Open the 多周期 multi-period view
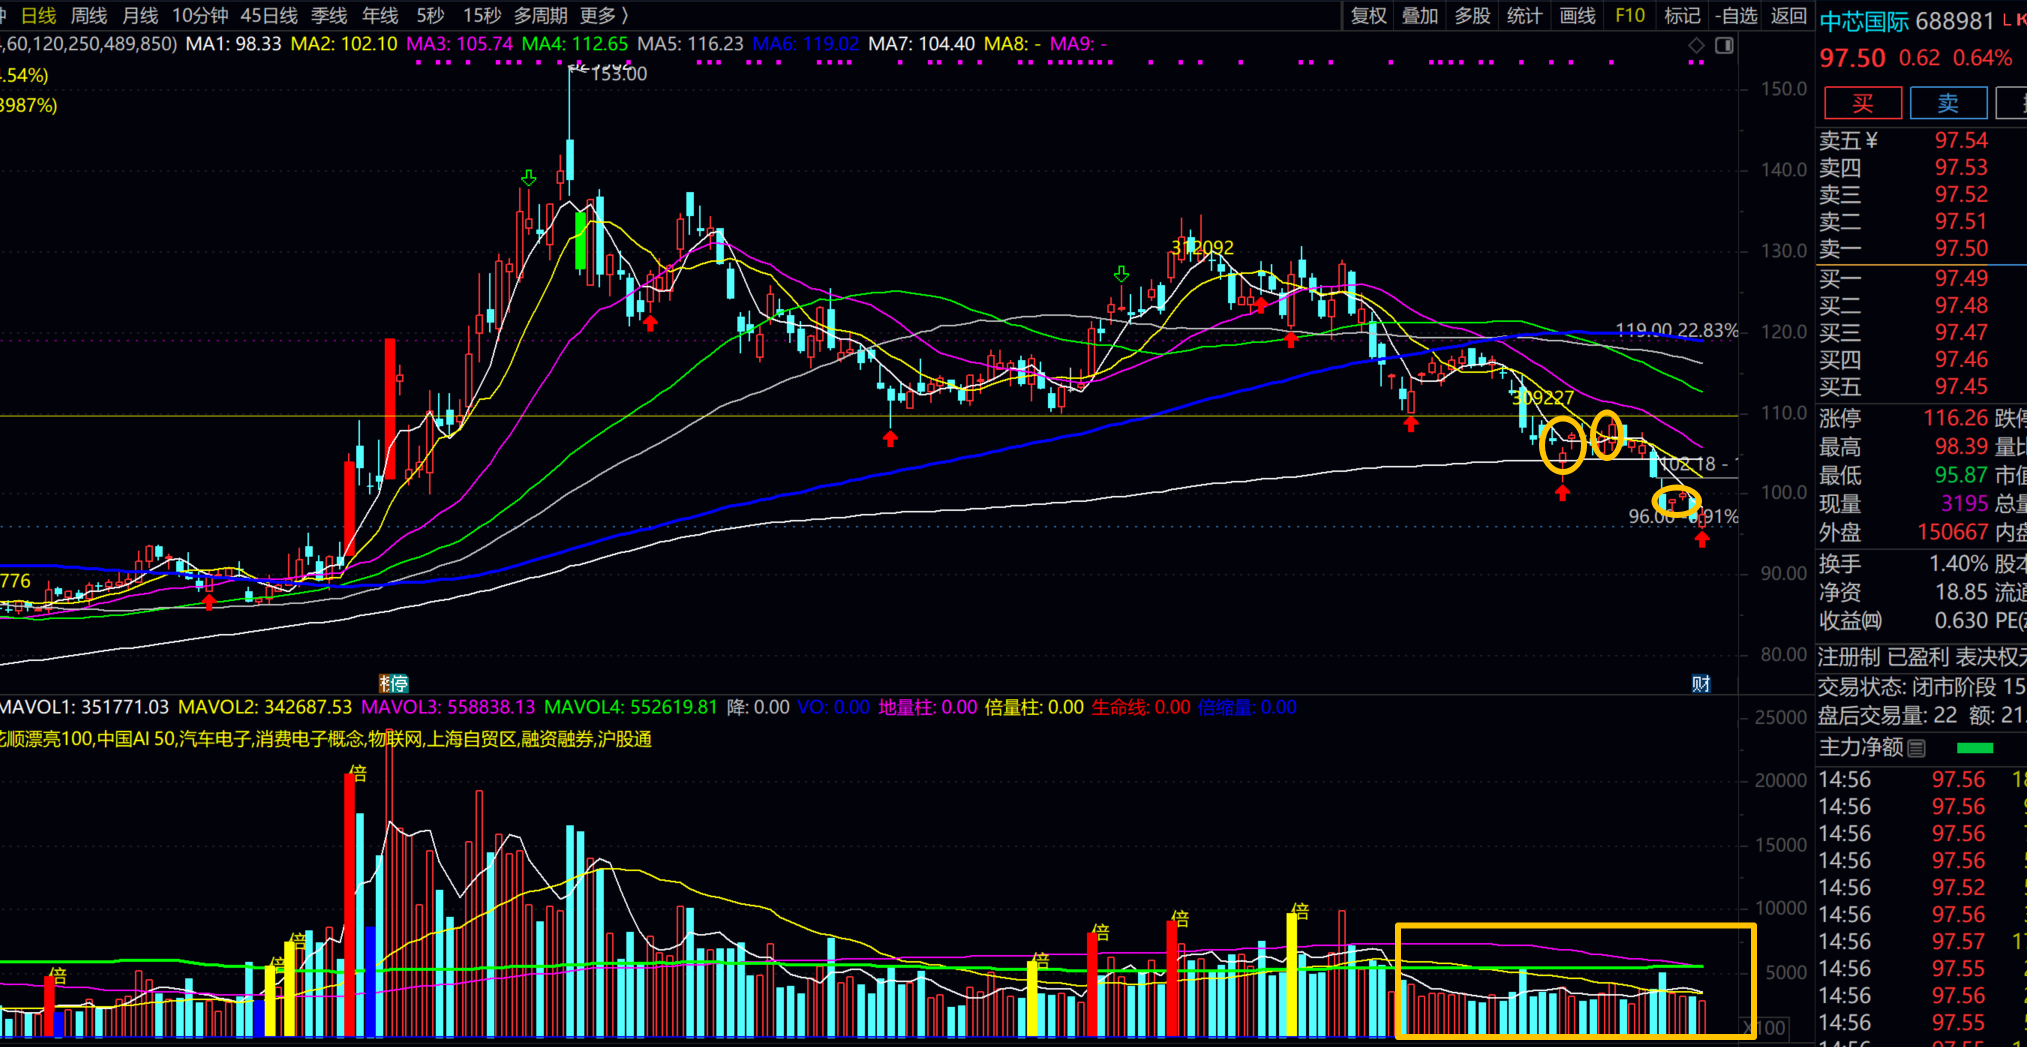 tap(540, 15)
